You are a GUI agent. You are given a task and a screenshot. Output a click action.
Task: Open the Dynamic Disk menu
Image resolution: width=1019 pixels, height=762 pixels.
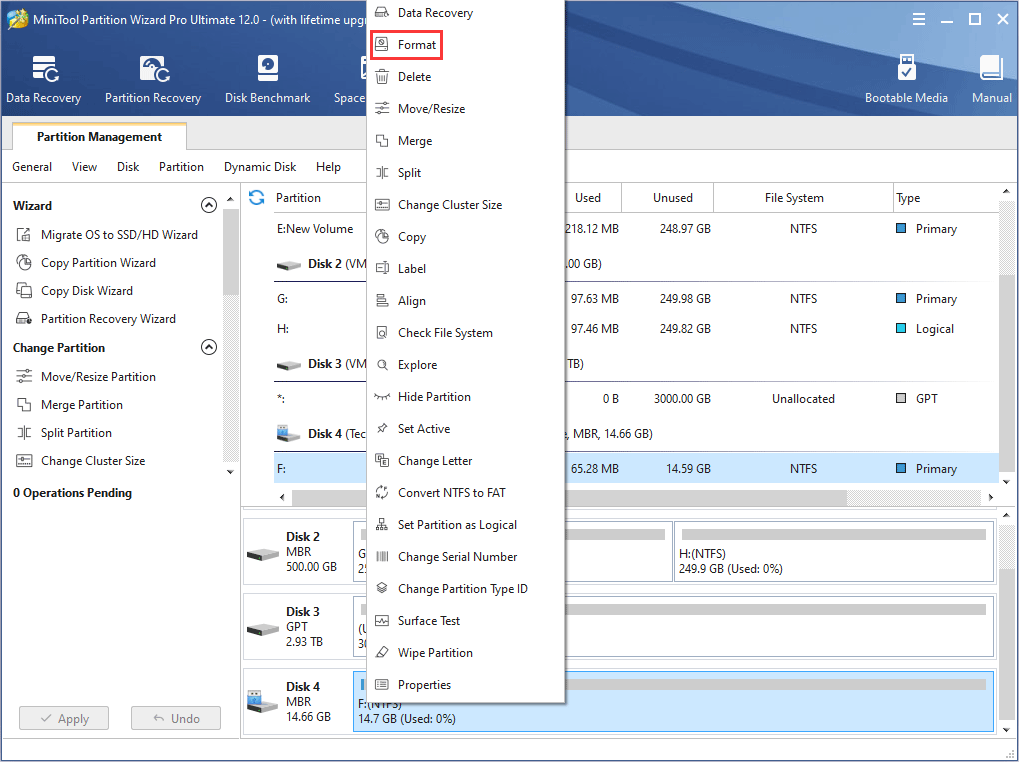[x=260, y=167]
